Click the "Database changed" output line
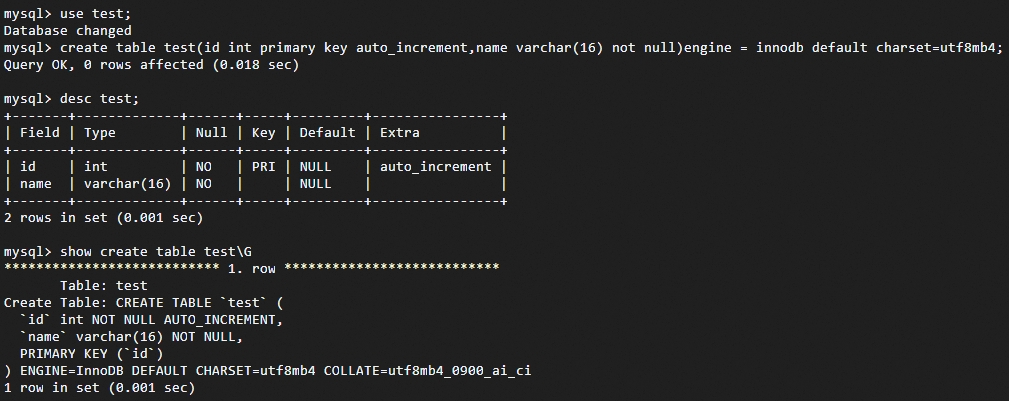Image resolution: width=1009 pixels, height=401 pixels. pos(68,31)
